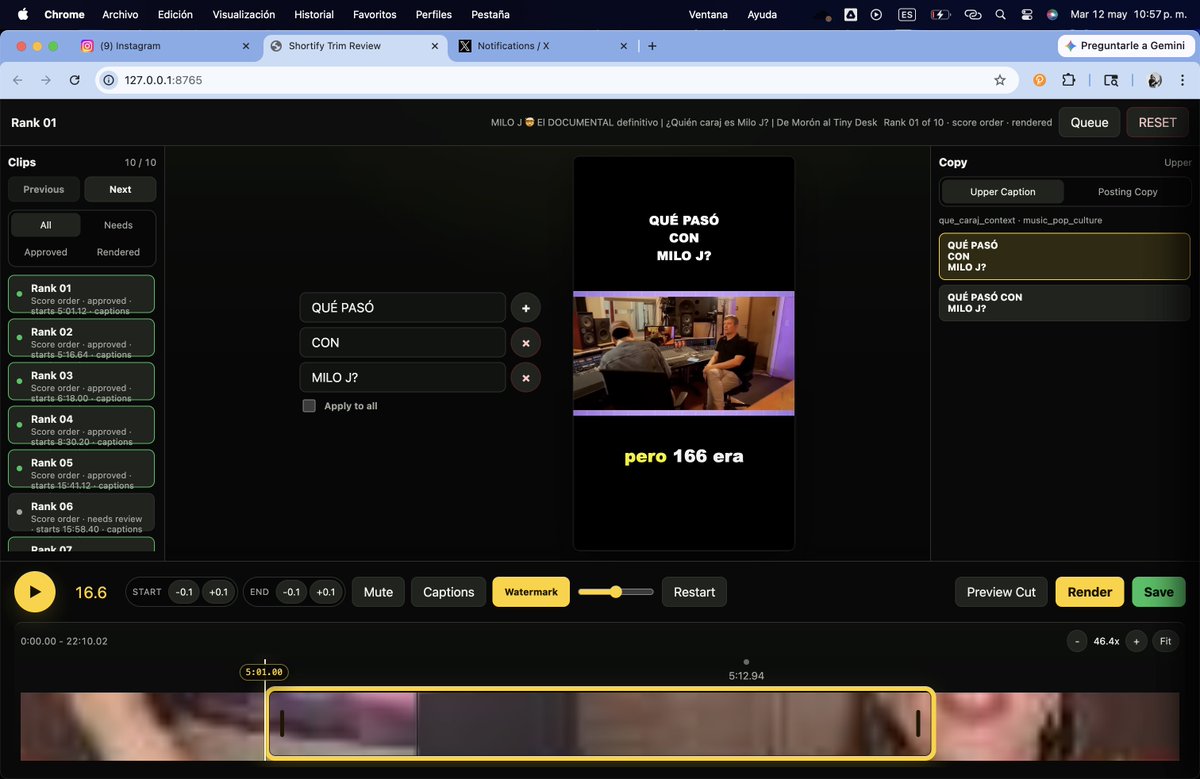Zoom out the timeline with minus button
The height and width of the screenshot is (779, 1200).
click(x=1076, y=641)
